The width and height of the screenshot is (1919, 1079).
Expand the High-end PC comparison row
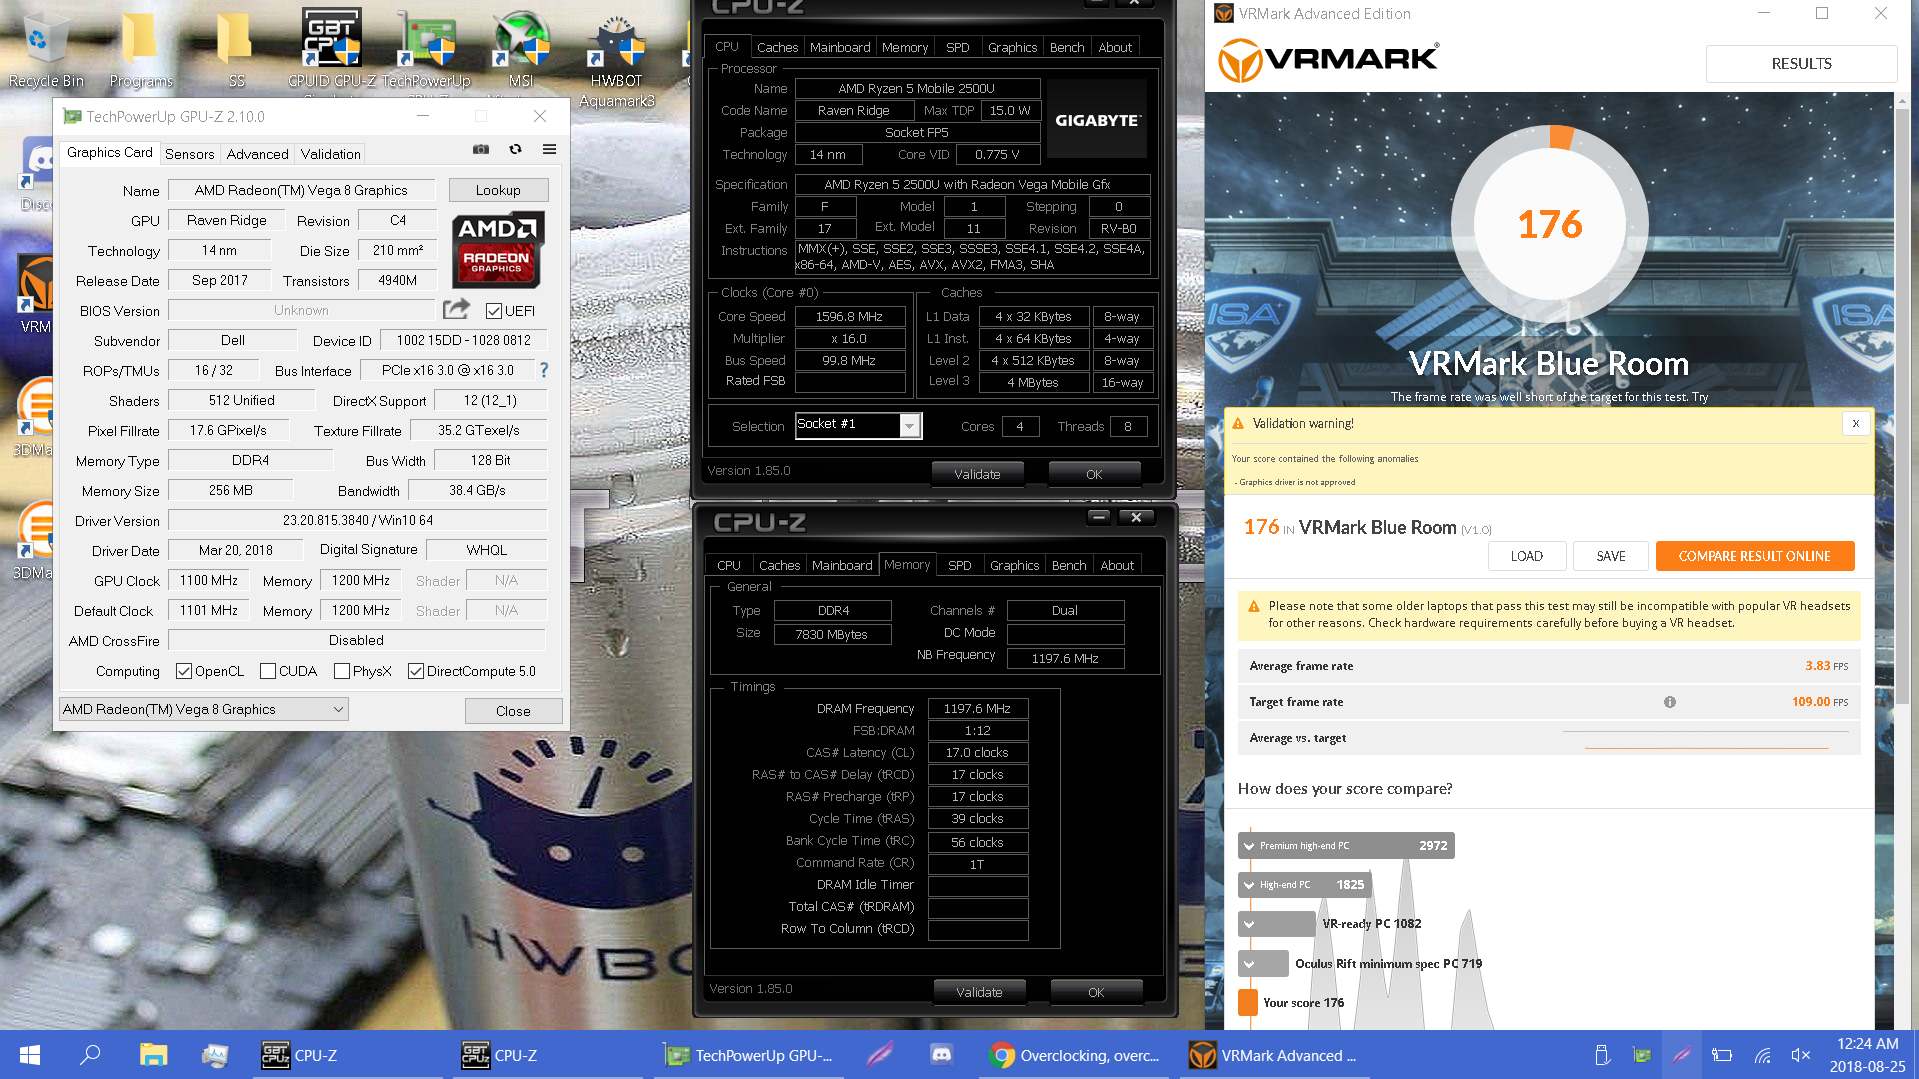1305,885
